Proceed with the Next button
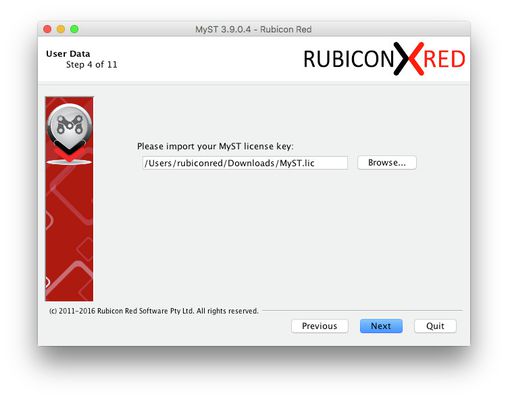 coord(381,326)
